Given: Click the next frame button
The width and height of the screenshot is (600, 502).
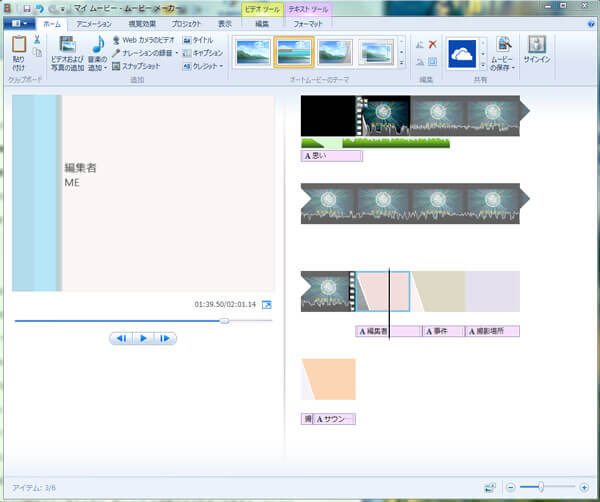Looking at the screenshot, I should tap(165, 338).
